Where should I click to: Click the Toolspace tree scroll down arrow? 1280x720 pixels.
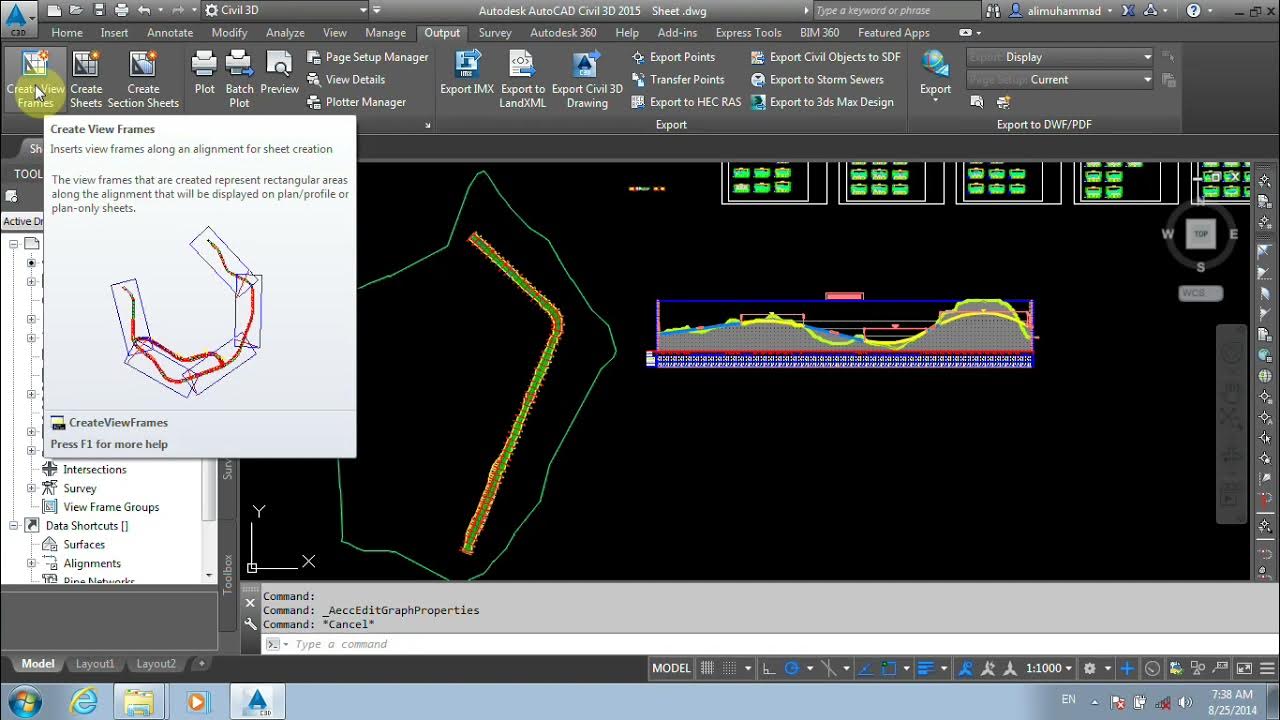pos(209,575)
